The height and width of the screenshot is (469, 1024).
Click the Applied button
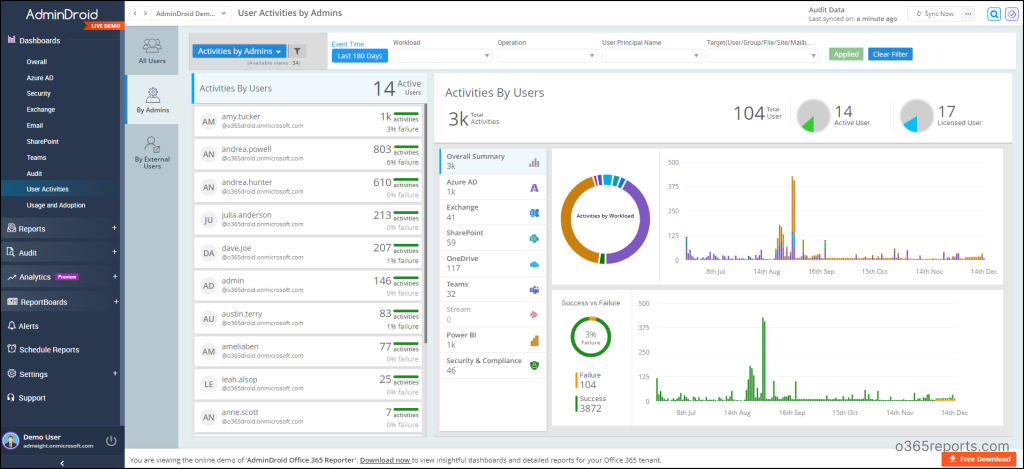click(846, 54)
